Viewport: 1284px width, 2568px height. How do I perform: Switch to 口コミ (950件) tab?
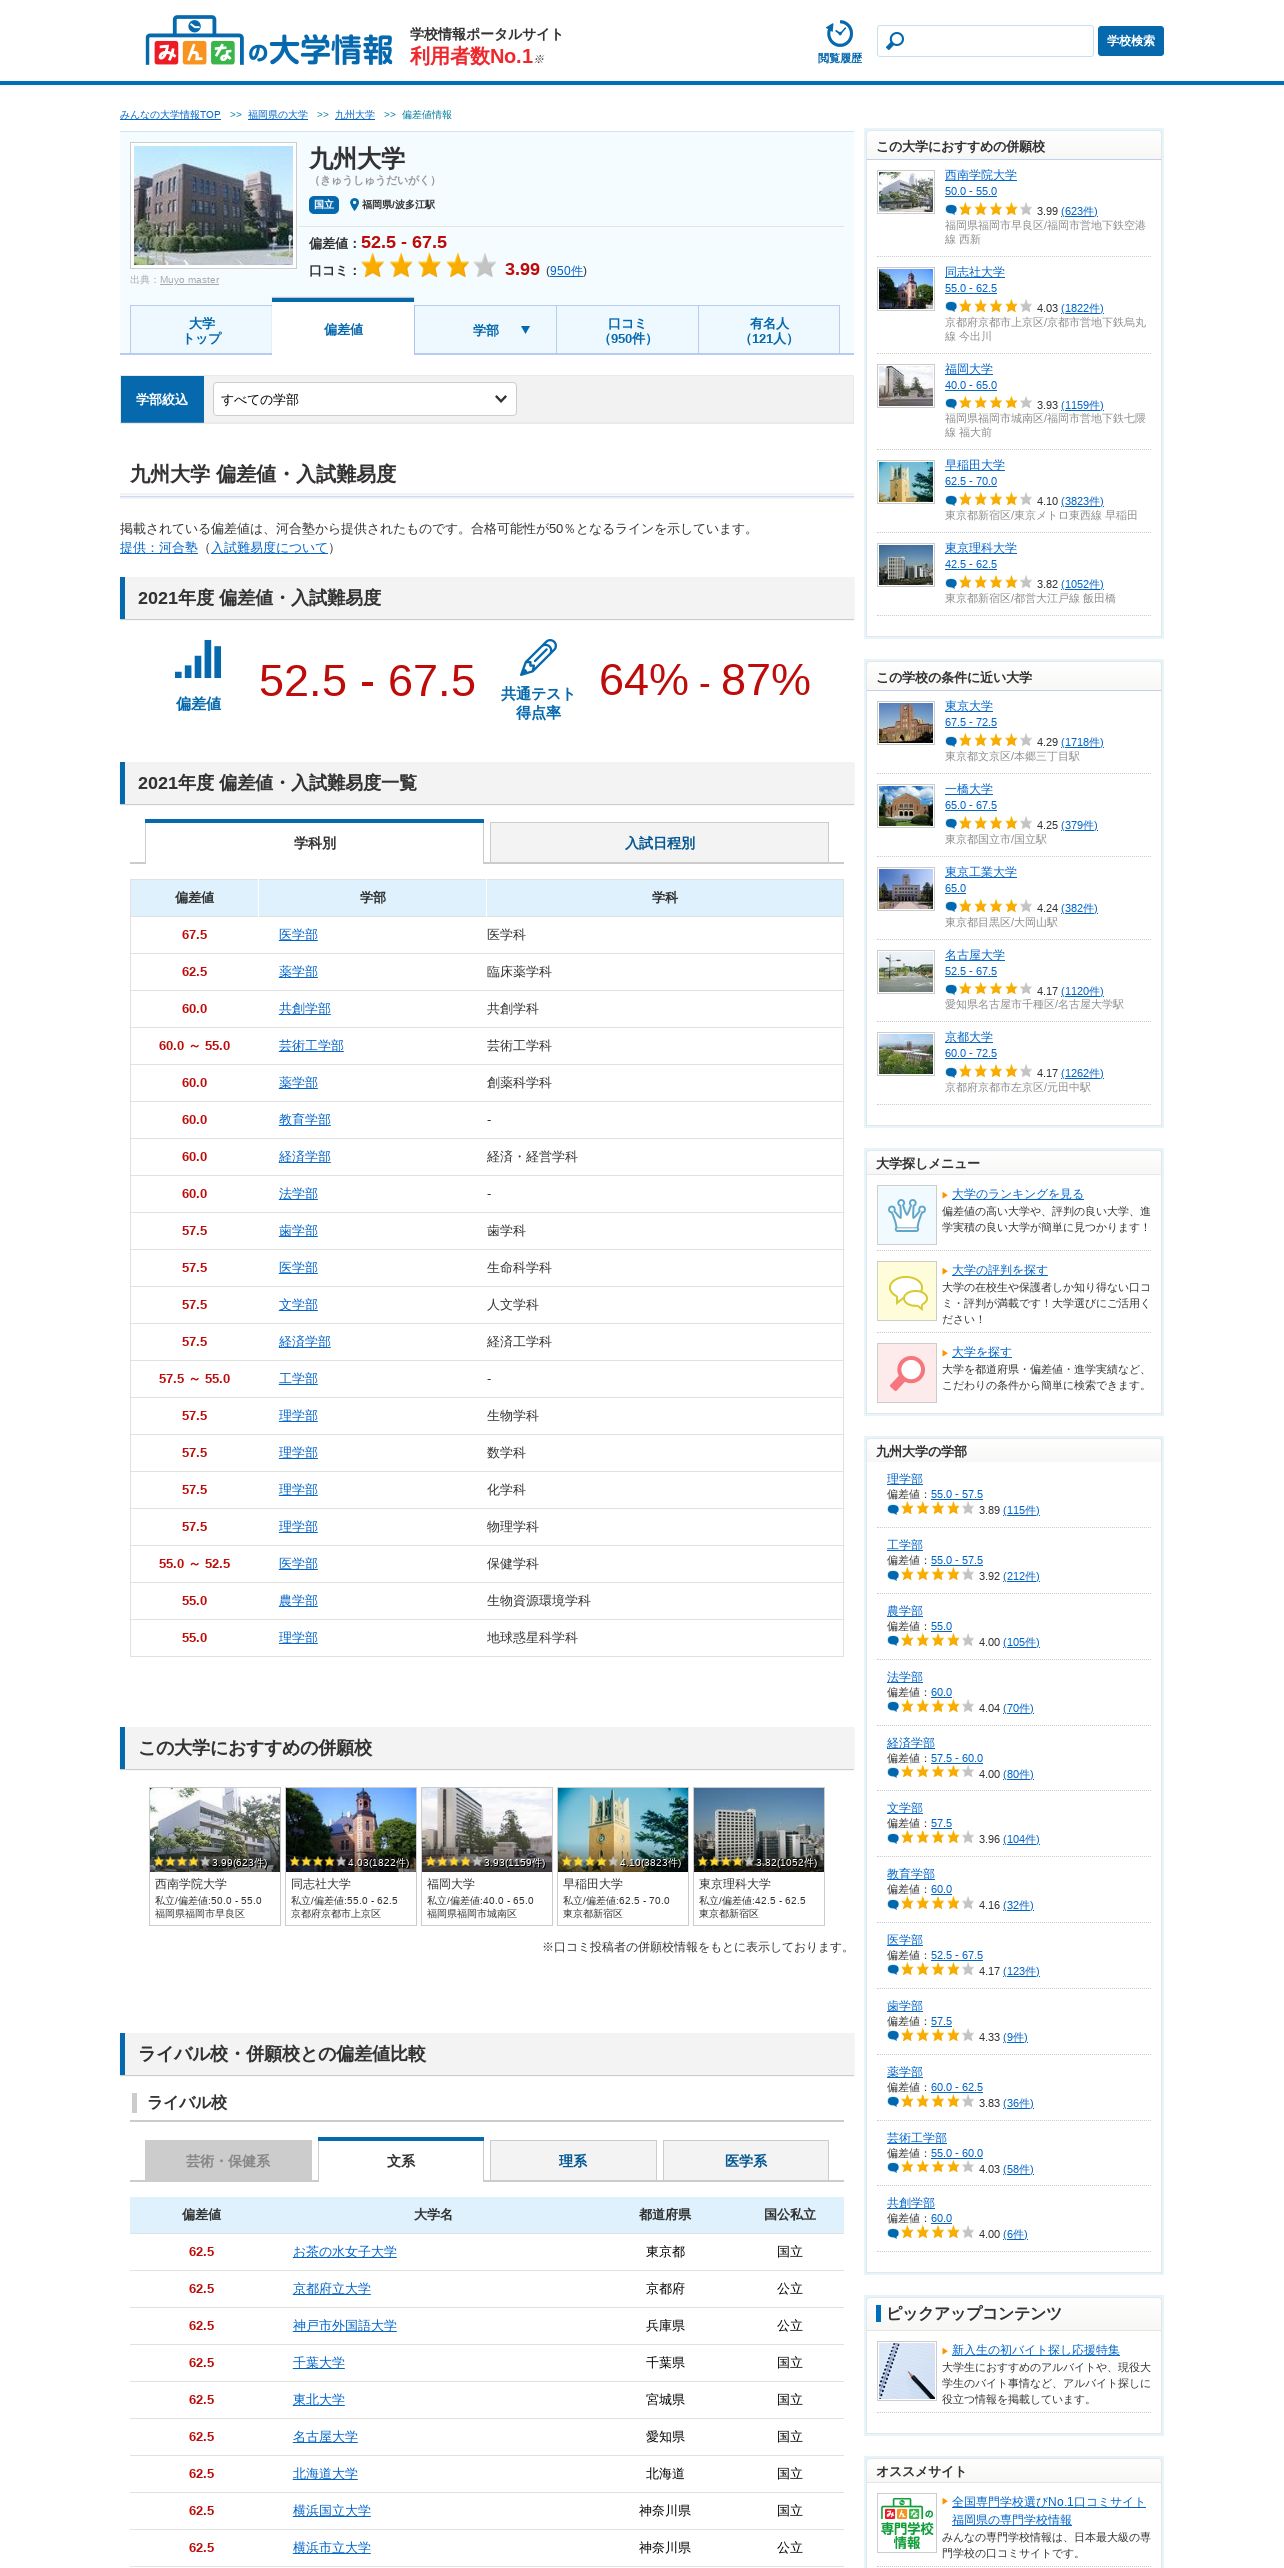click(627, 330)
